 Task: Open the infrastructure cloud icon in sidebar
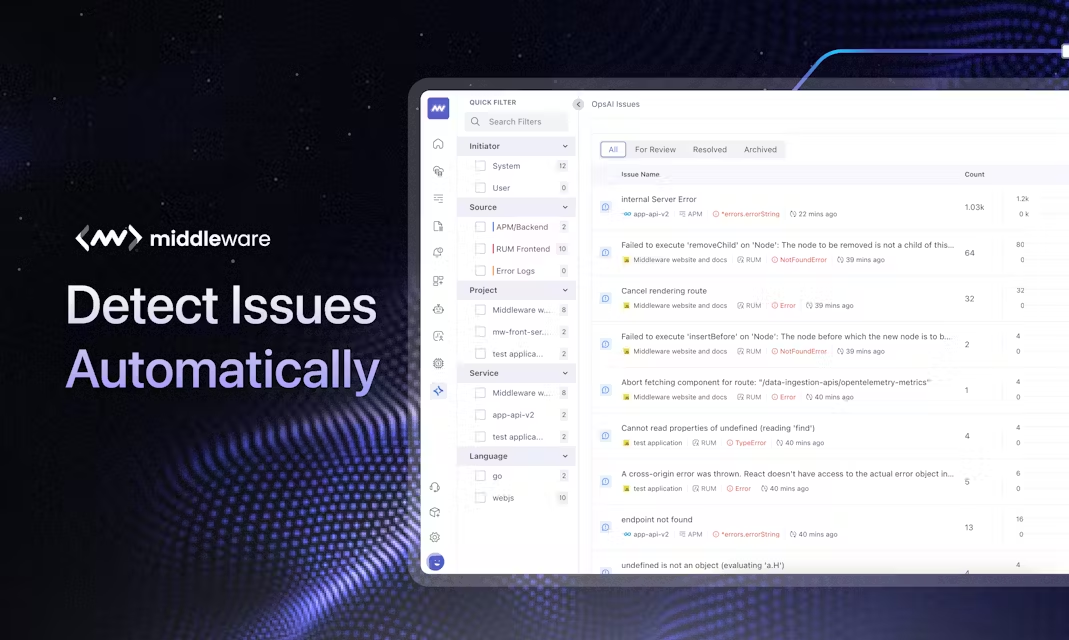[x=438, y=171]
